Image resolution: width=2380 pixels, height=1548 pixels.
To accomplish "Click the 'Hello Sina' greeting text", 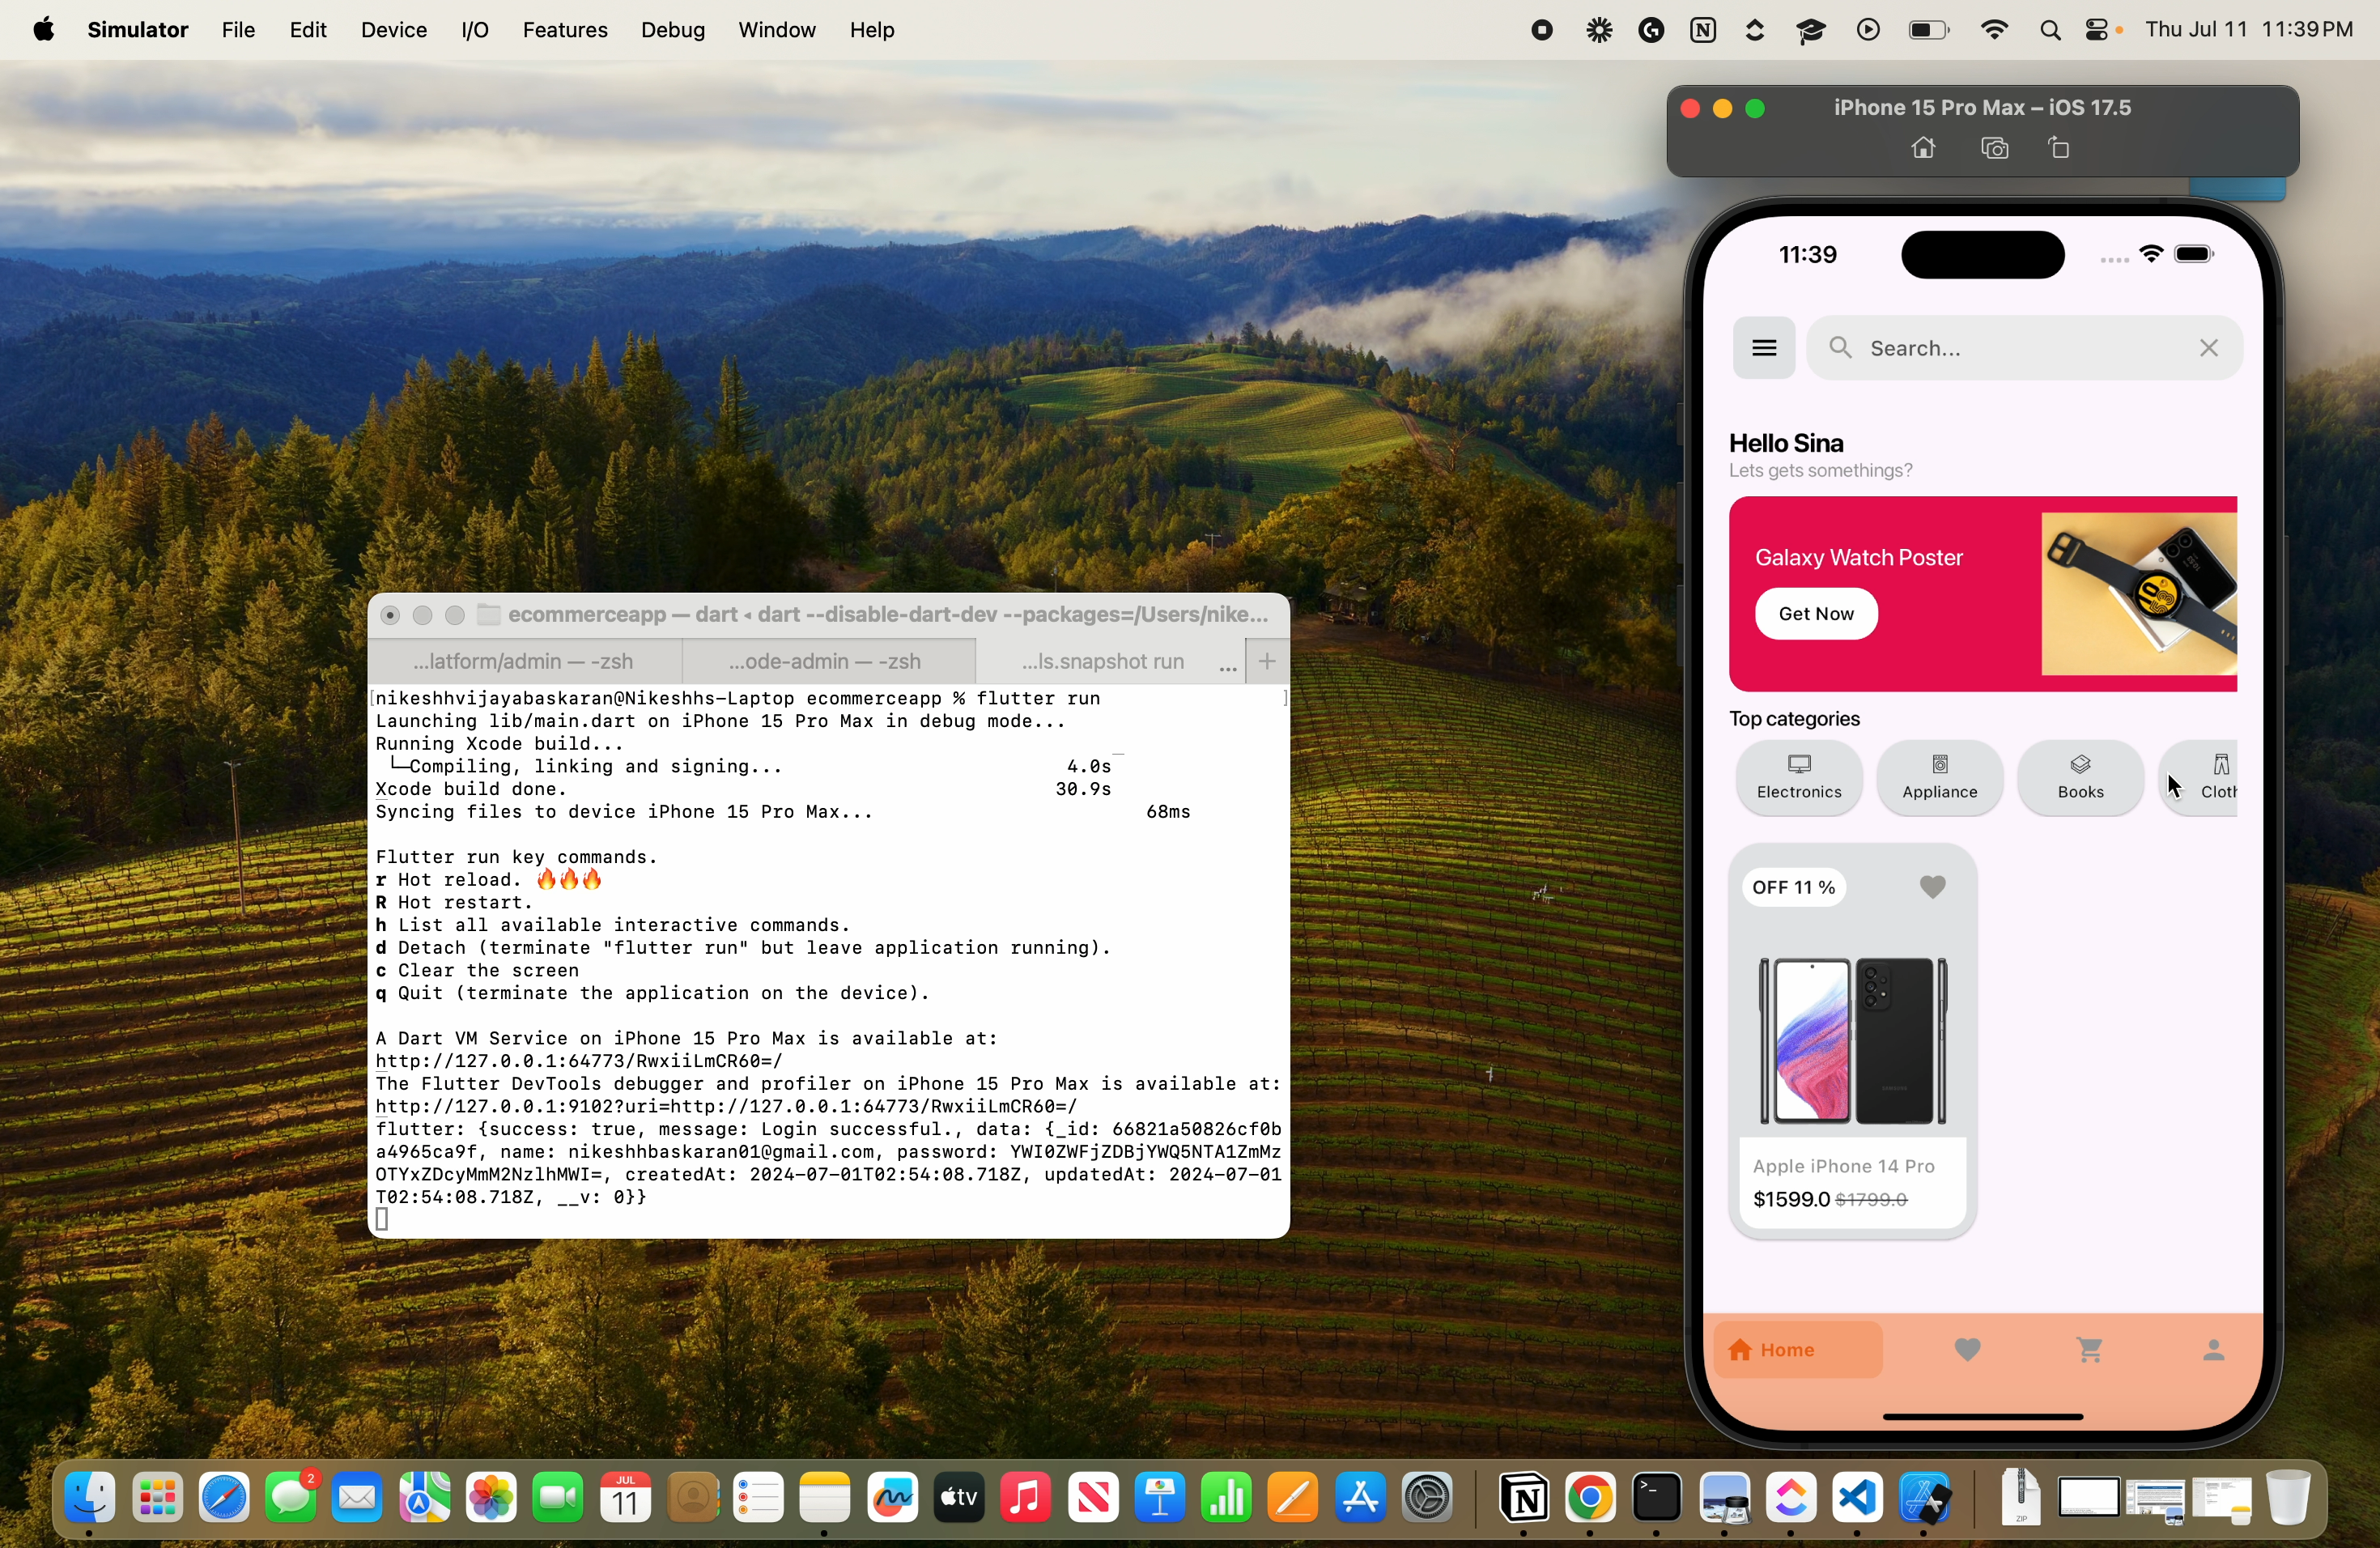I will tap(1786, 443).
